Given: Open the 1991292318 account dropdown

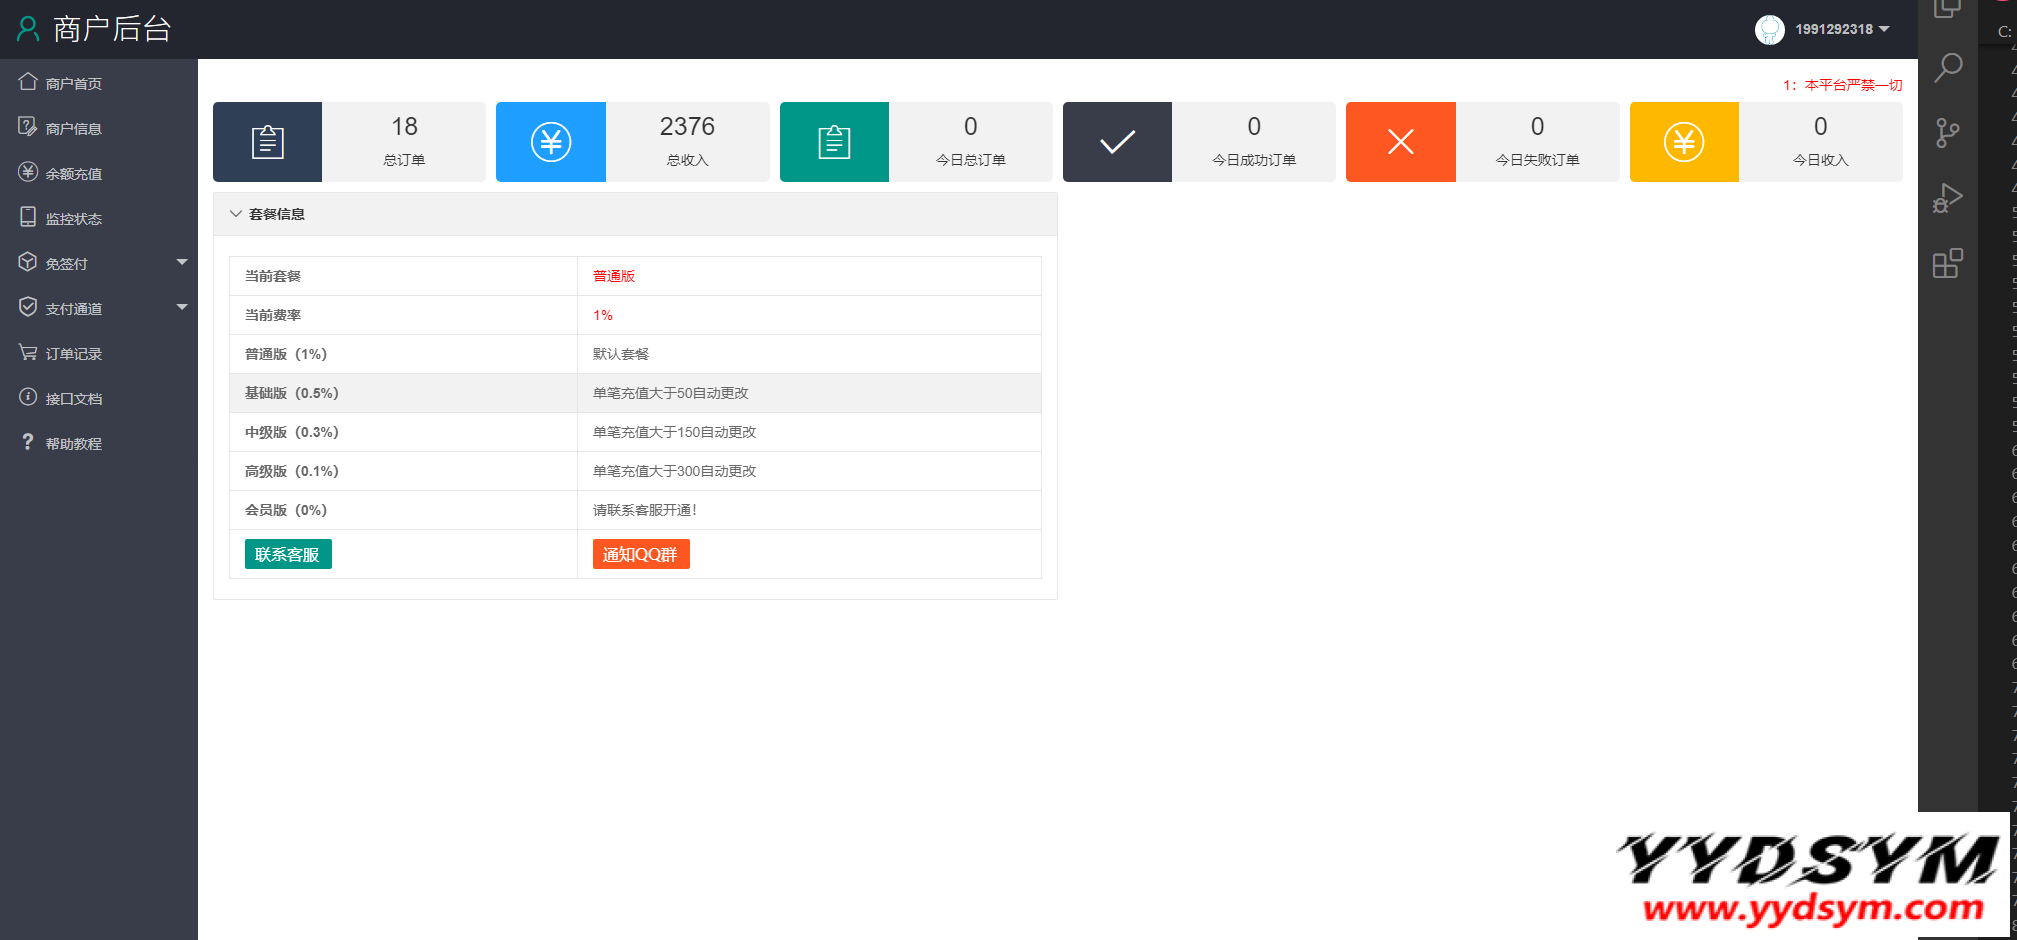Looking at the screenshot, I should pyautogui.click(x=1833, y=29).
